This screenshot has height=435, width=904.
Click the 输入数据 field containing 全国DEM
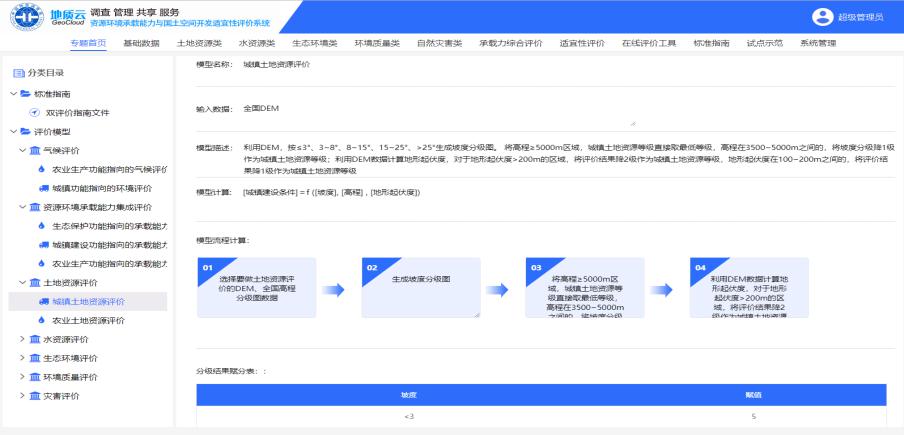[439, 115]
